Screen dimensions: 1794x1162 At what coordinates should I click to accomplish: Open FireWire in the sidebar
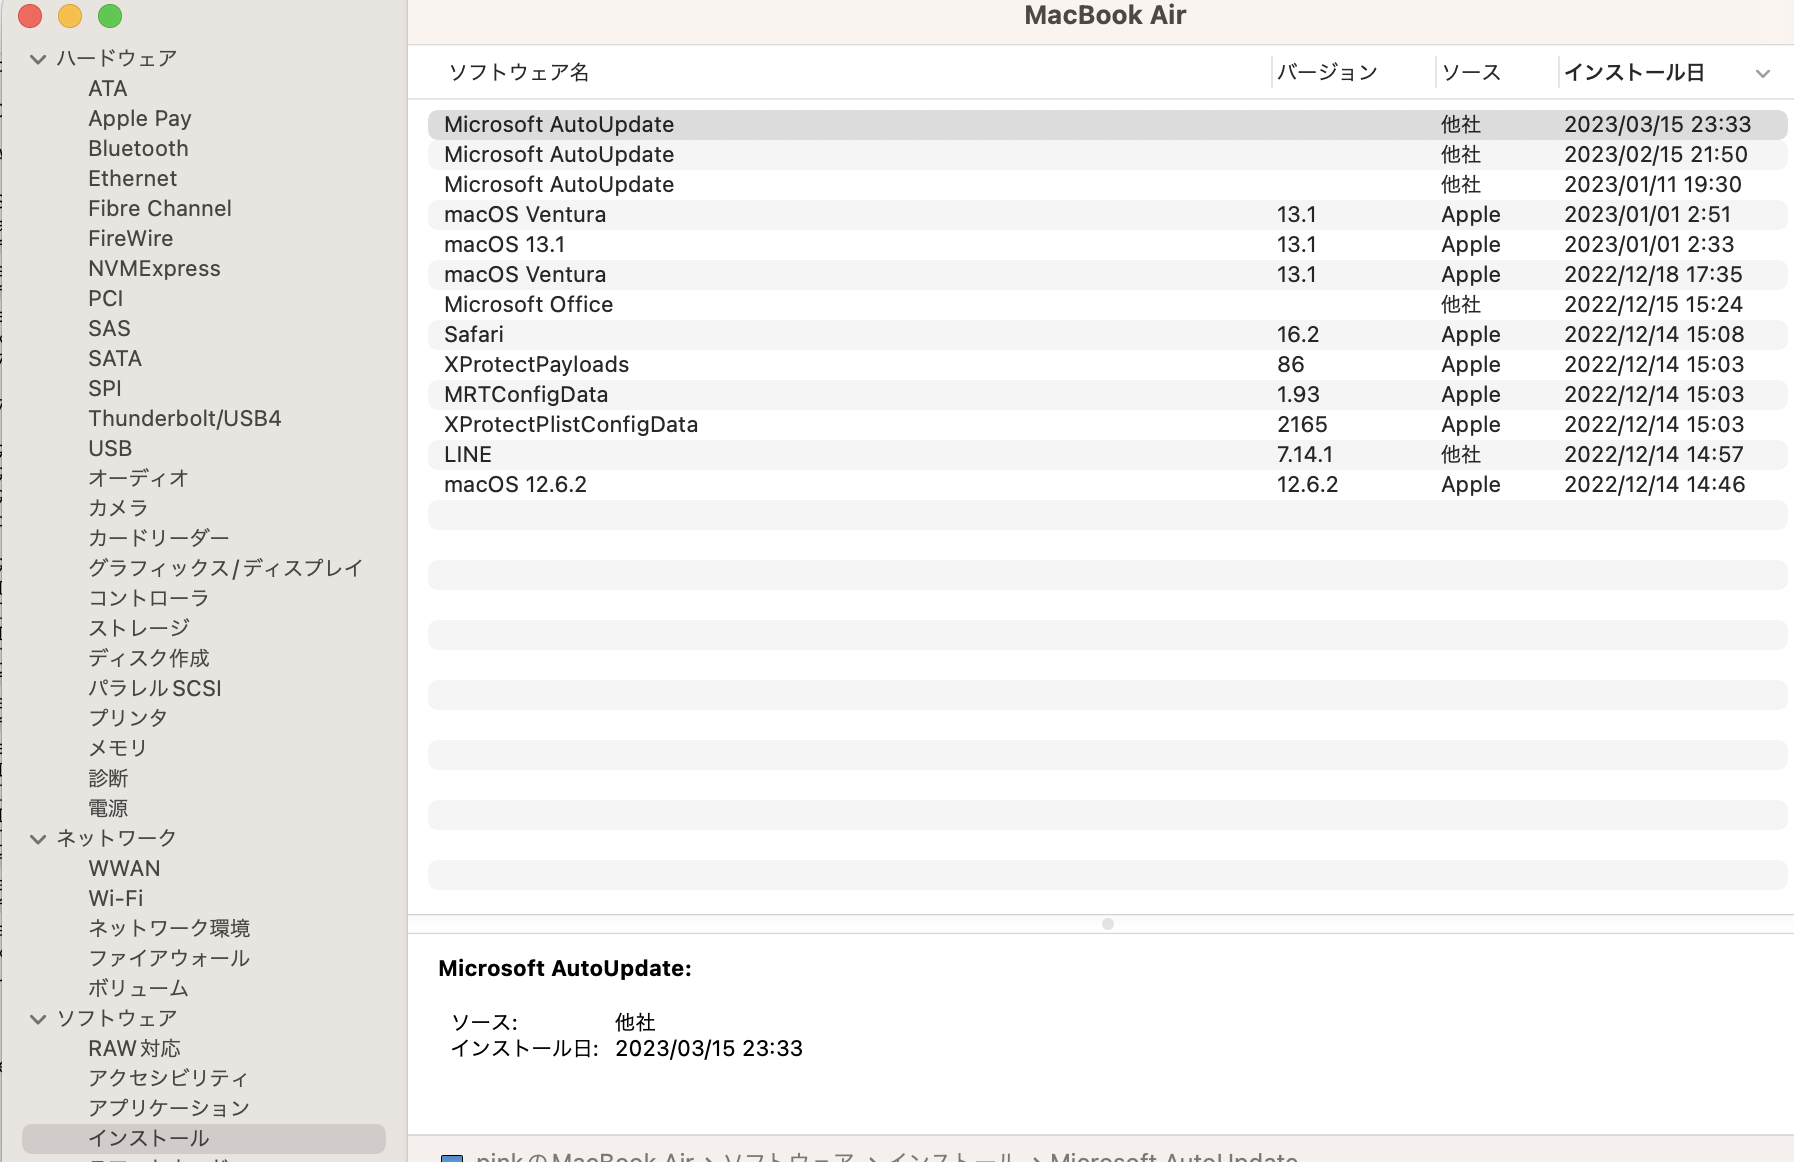(x=130, y=239)
